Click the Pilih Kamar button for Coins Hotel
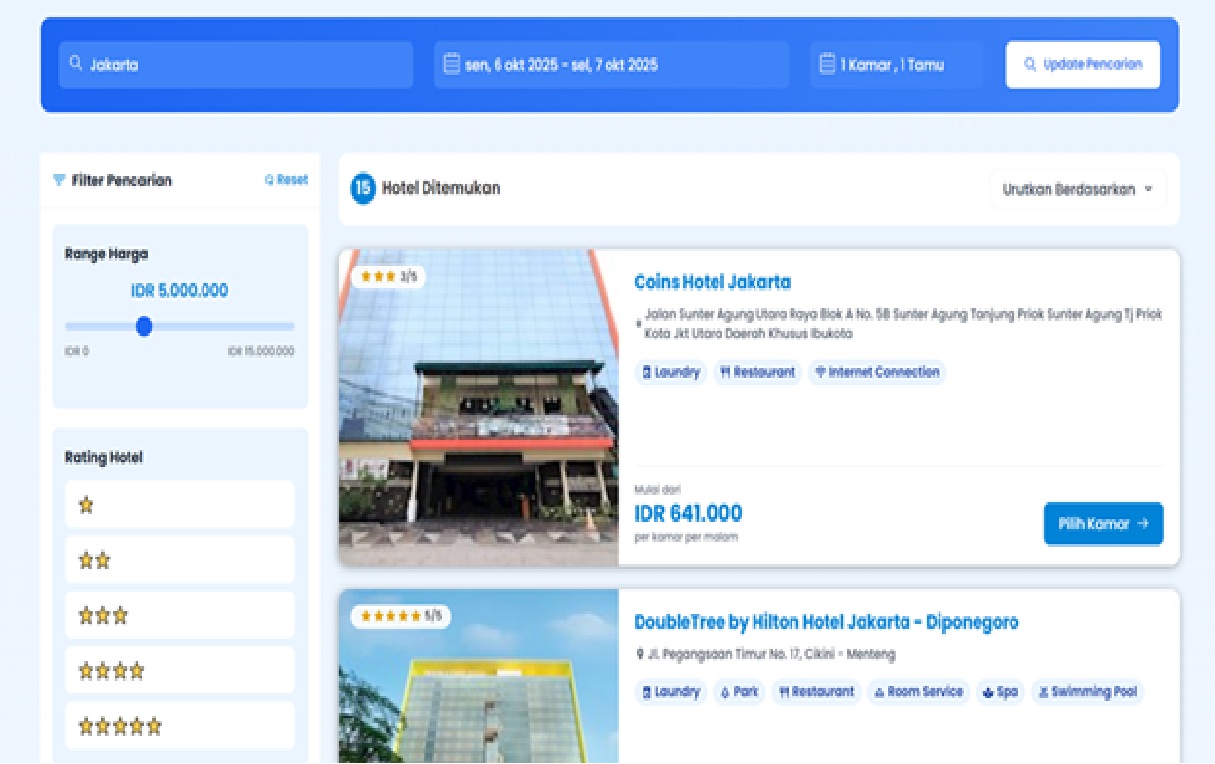This screenshot has height=764, width=1215. click(x=1103, y=524)
